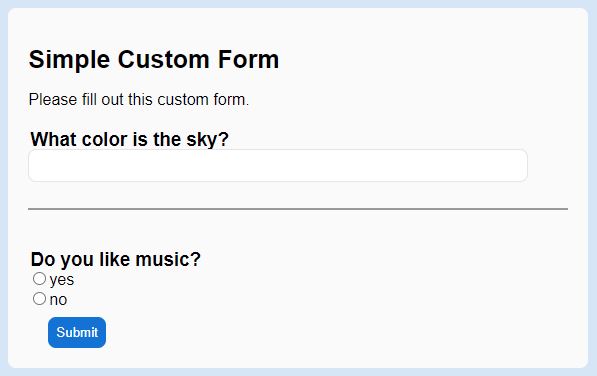The image size is (597, 376).
Task: Click the word "Form" in the heading
Action: [x=248, y=60]
